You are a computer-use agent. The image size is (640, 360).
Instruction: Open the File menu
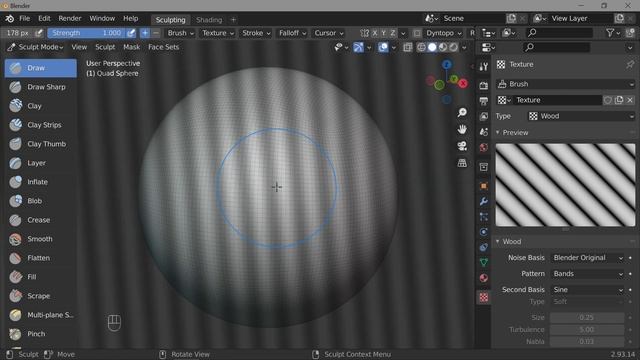point(24,18)
